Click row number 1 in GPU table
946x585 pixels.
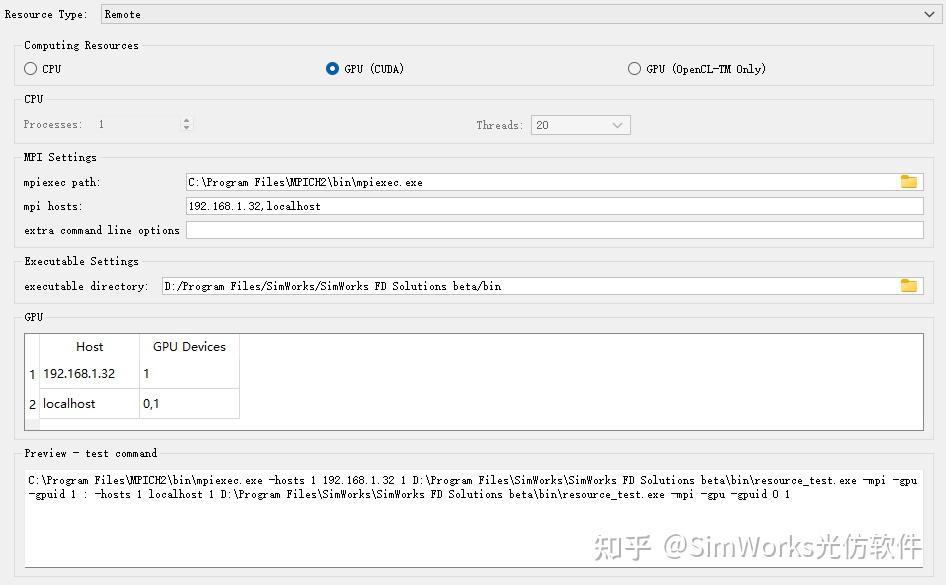pos(31,374)
